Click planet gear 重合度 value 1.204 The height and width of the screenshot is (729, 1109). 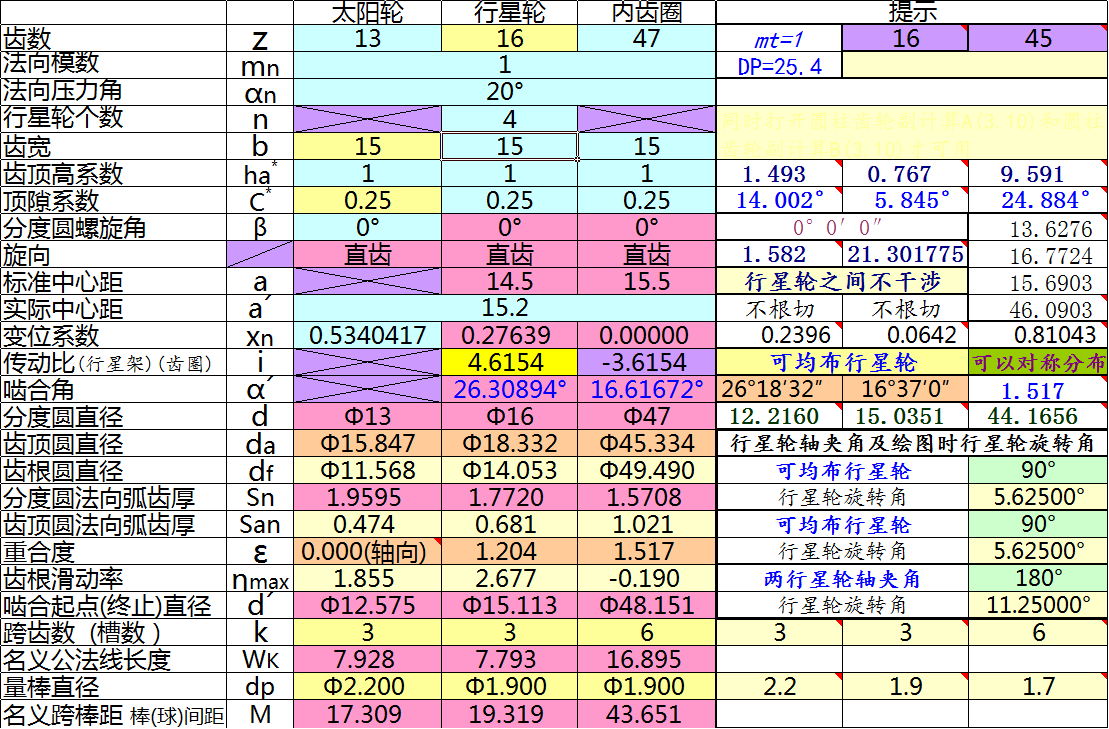coord(509,551)
